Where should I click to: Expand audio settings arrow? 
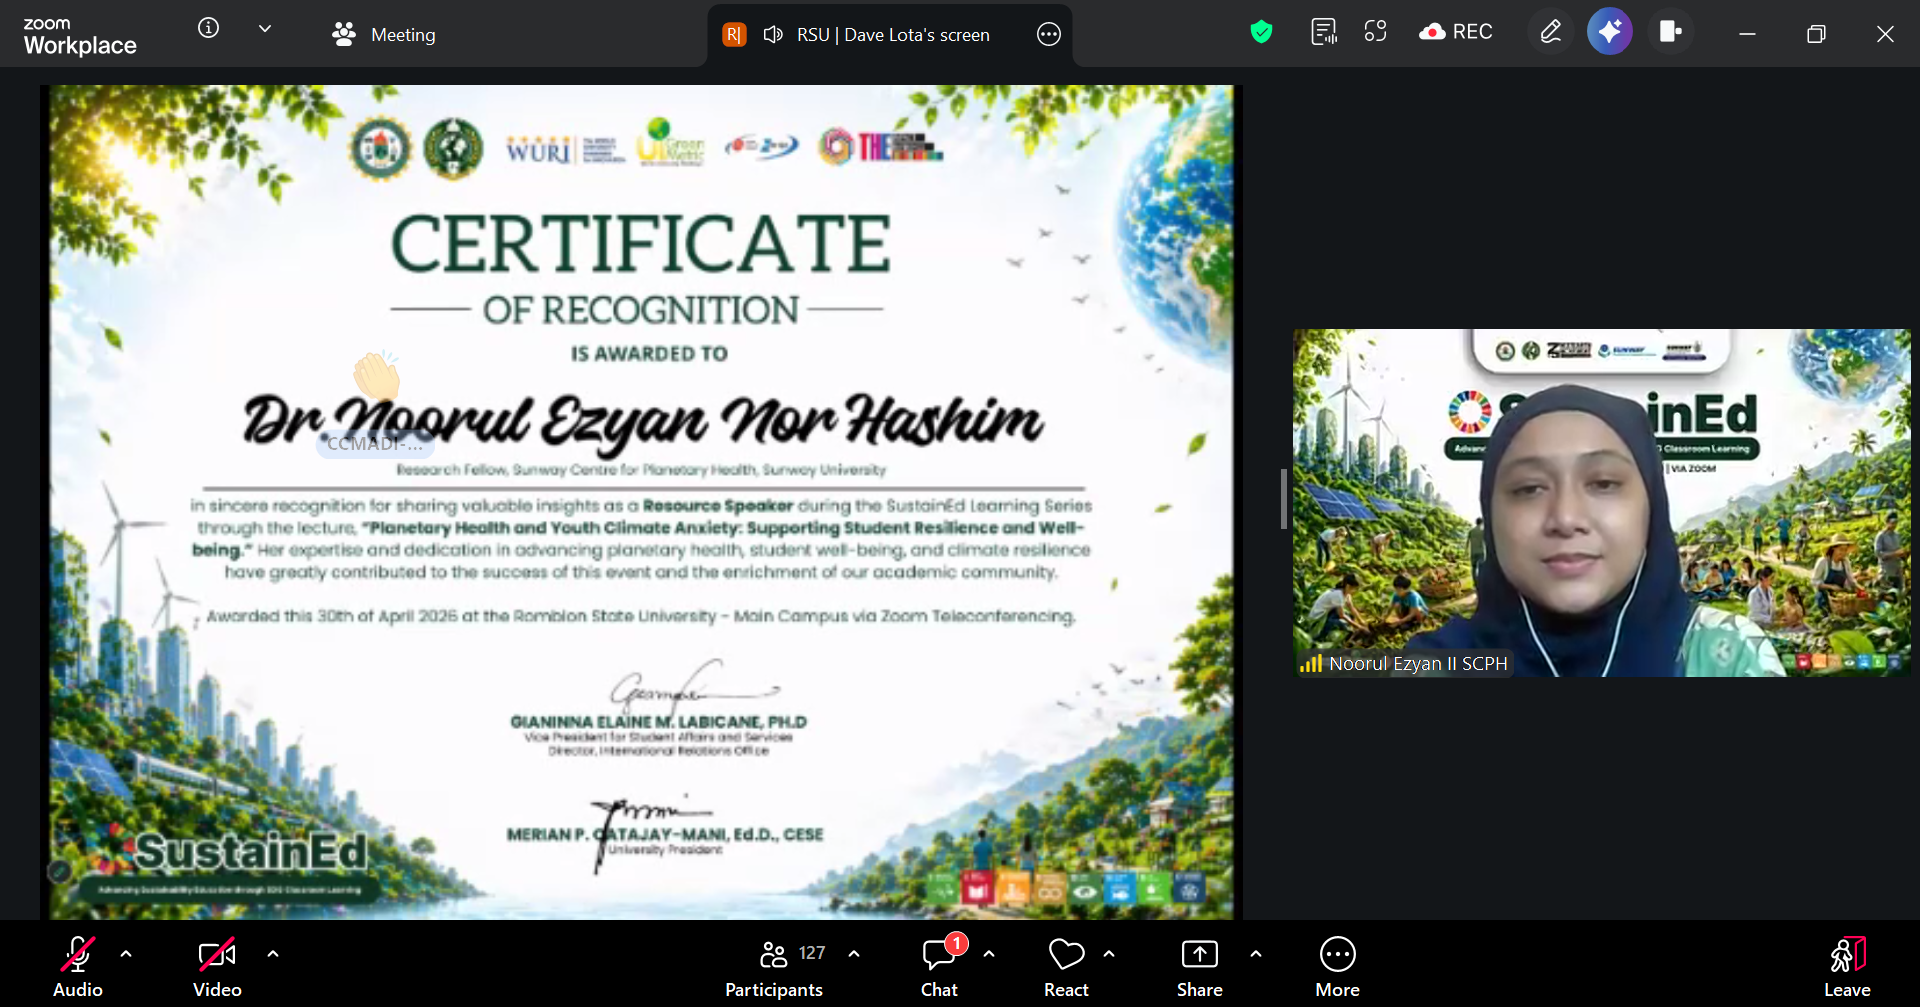(x=126, y=954)
